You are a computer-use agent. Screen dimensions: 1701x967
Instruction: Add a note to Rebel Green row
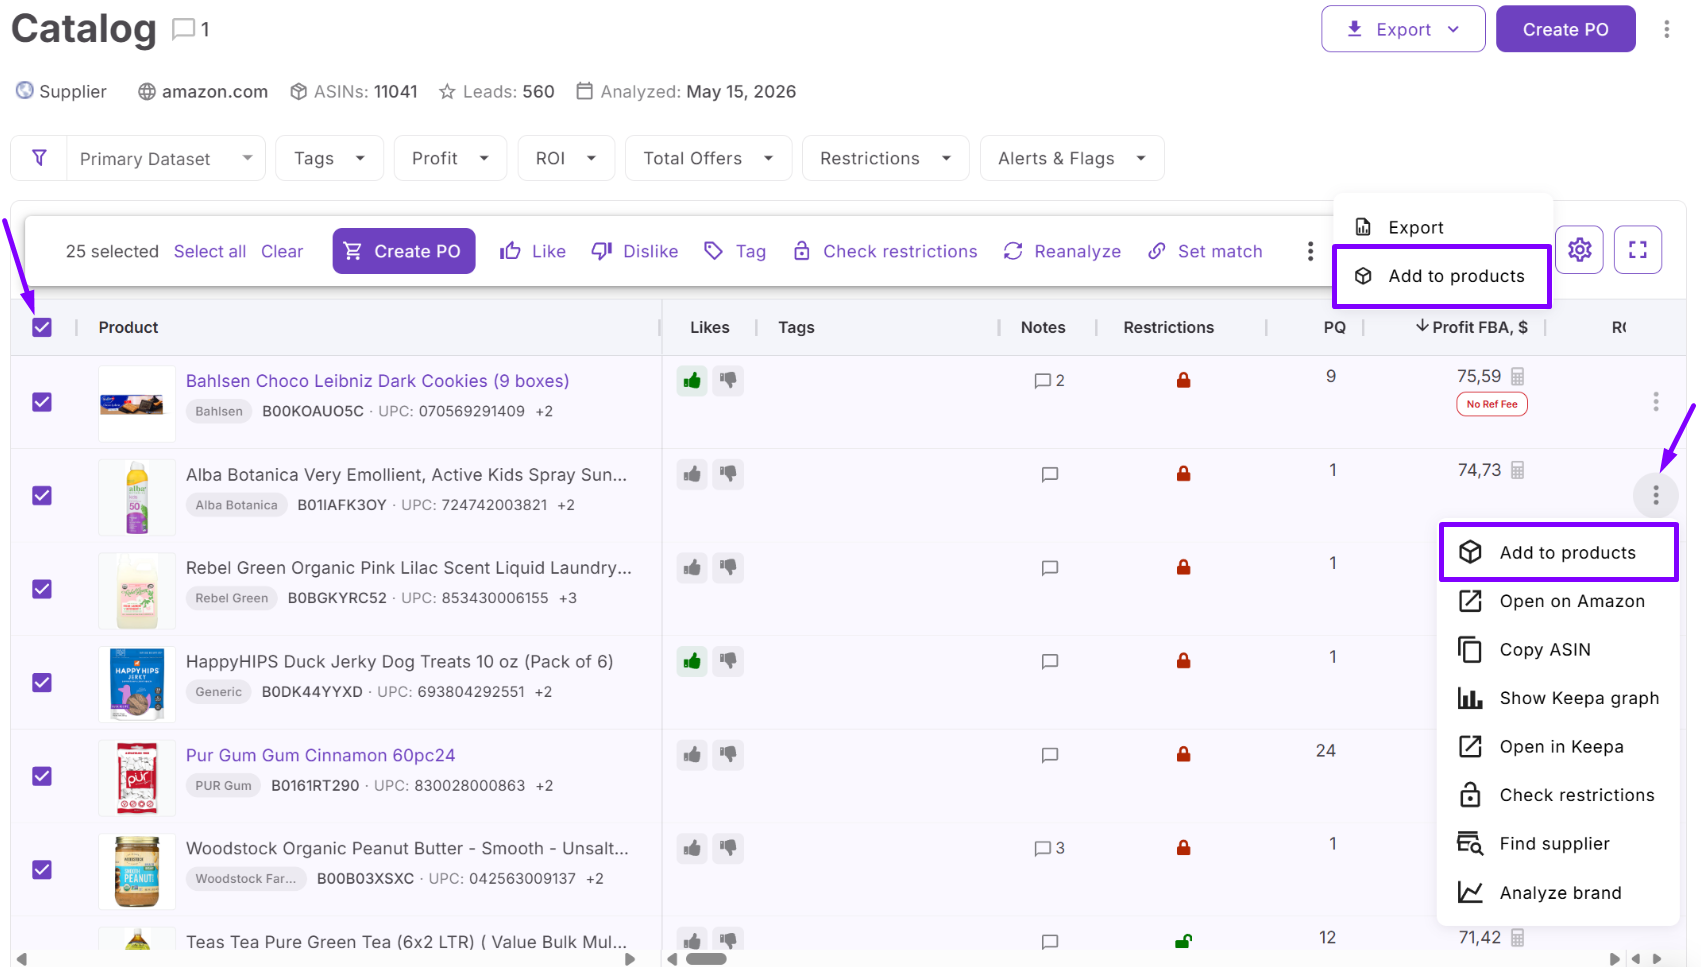coord(1050,568)
